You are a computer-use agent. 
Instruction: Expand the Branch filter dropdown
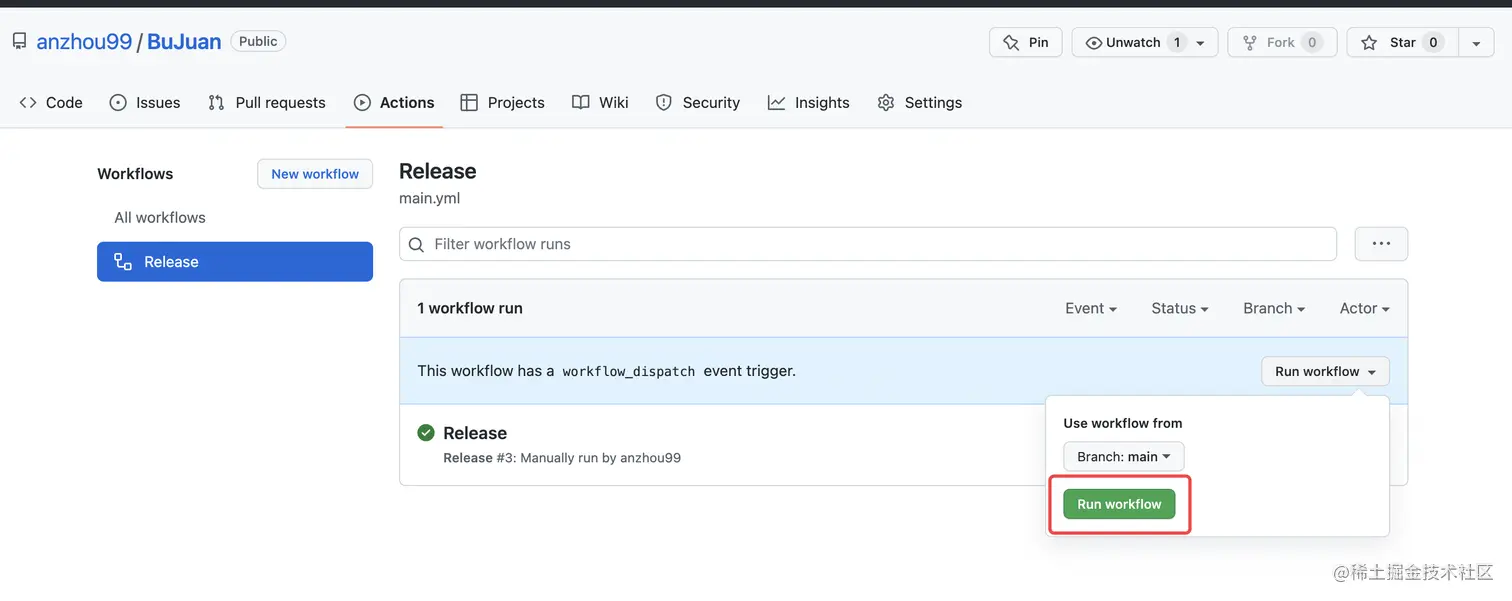(x=1274, y=308)
